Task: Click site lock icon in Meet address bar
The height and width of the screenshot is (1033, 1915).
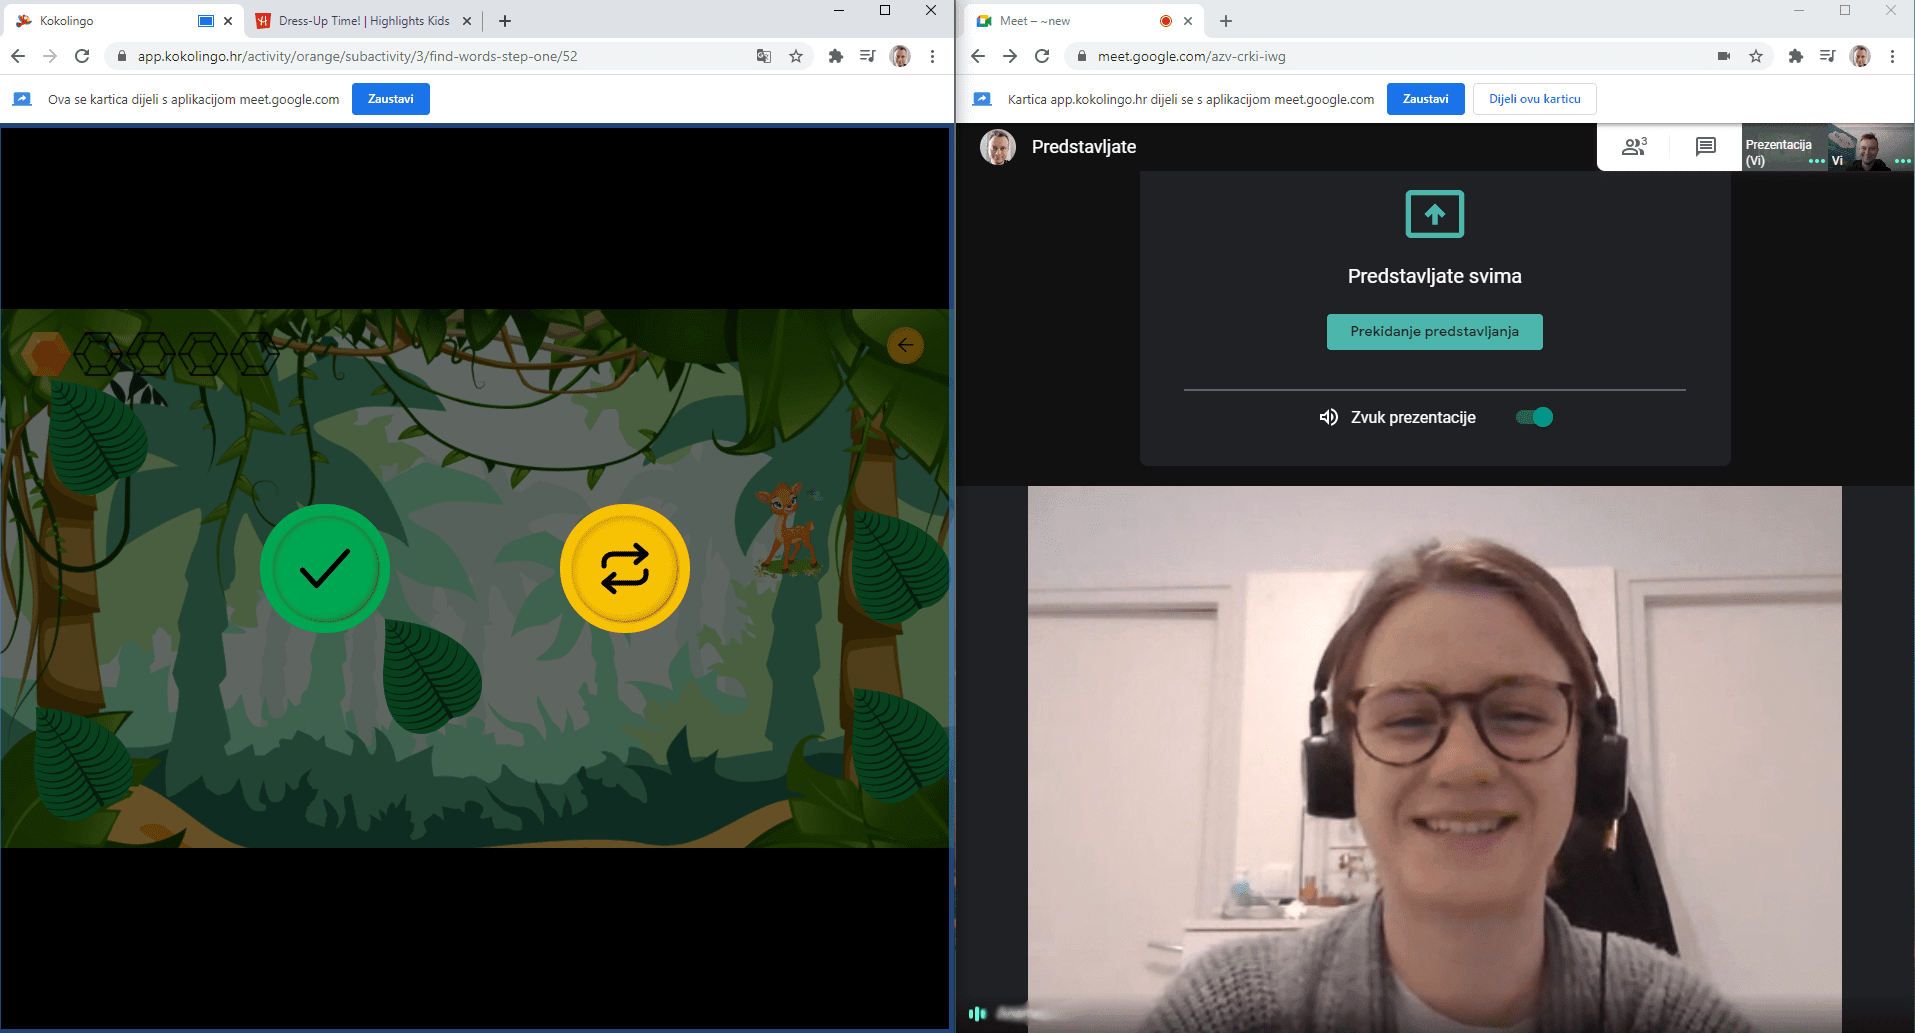Action: 1081,56
